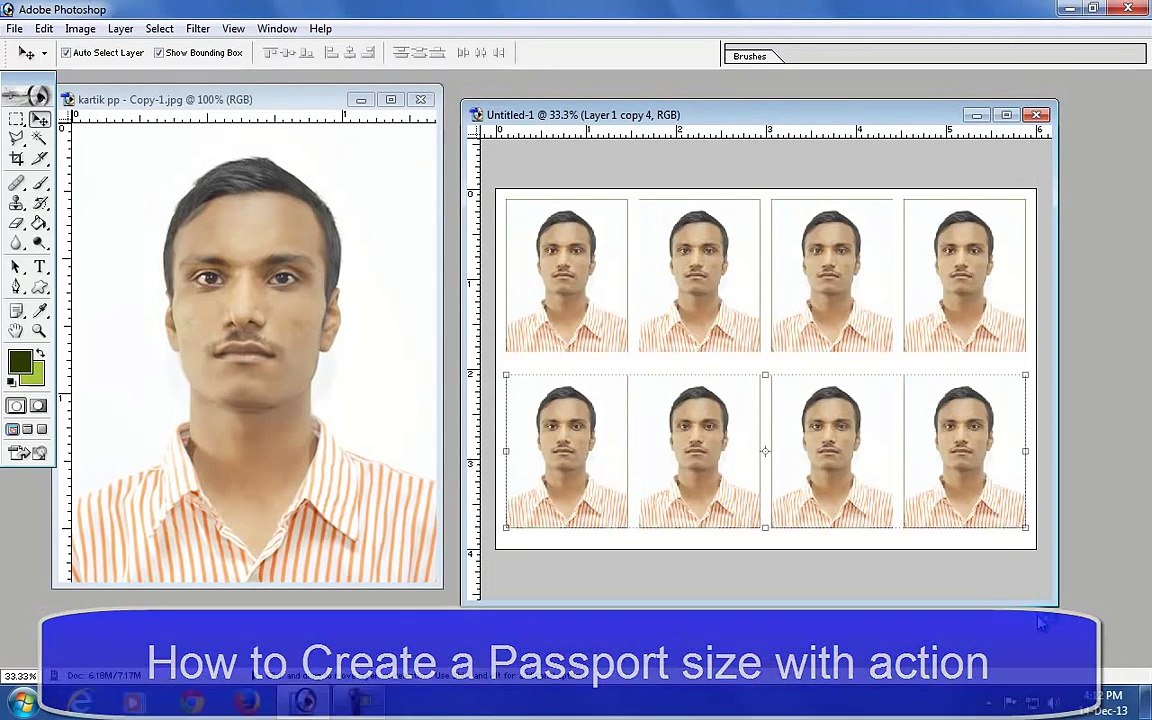Click the foreground color swatch
Image resolution: width=1152 pixels, height=720 pixels.
click(x=18, y=359)
